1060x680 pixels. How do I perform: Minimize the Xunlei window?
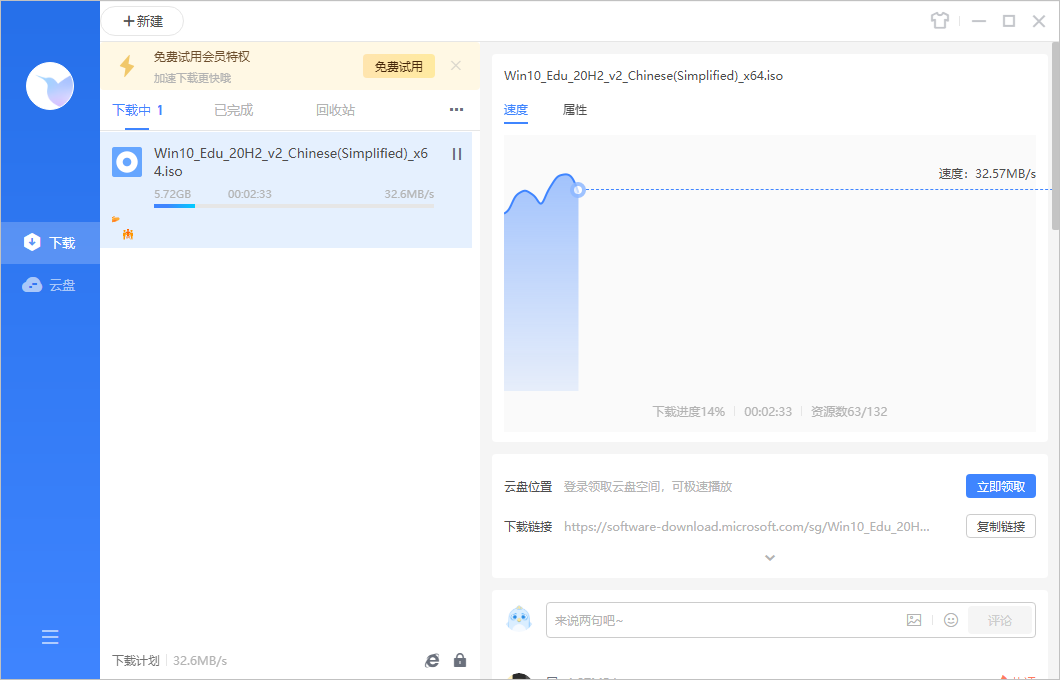[x=979, y=21]
